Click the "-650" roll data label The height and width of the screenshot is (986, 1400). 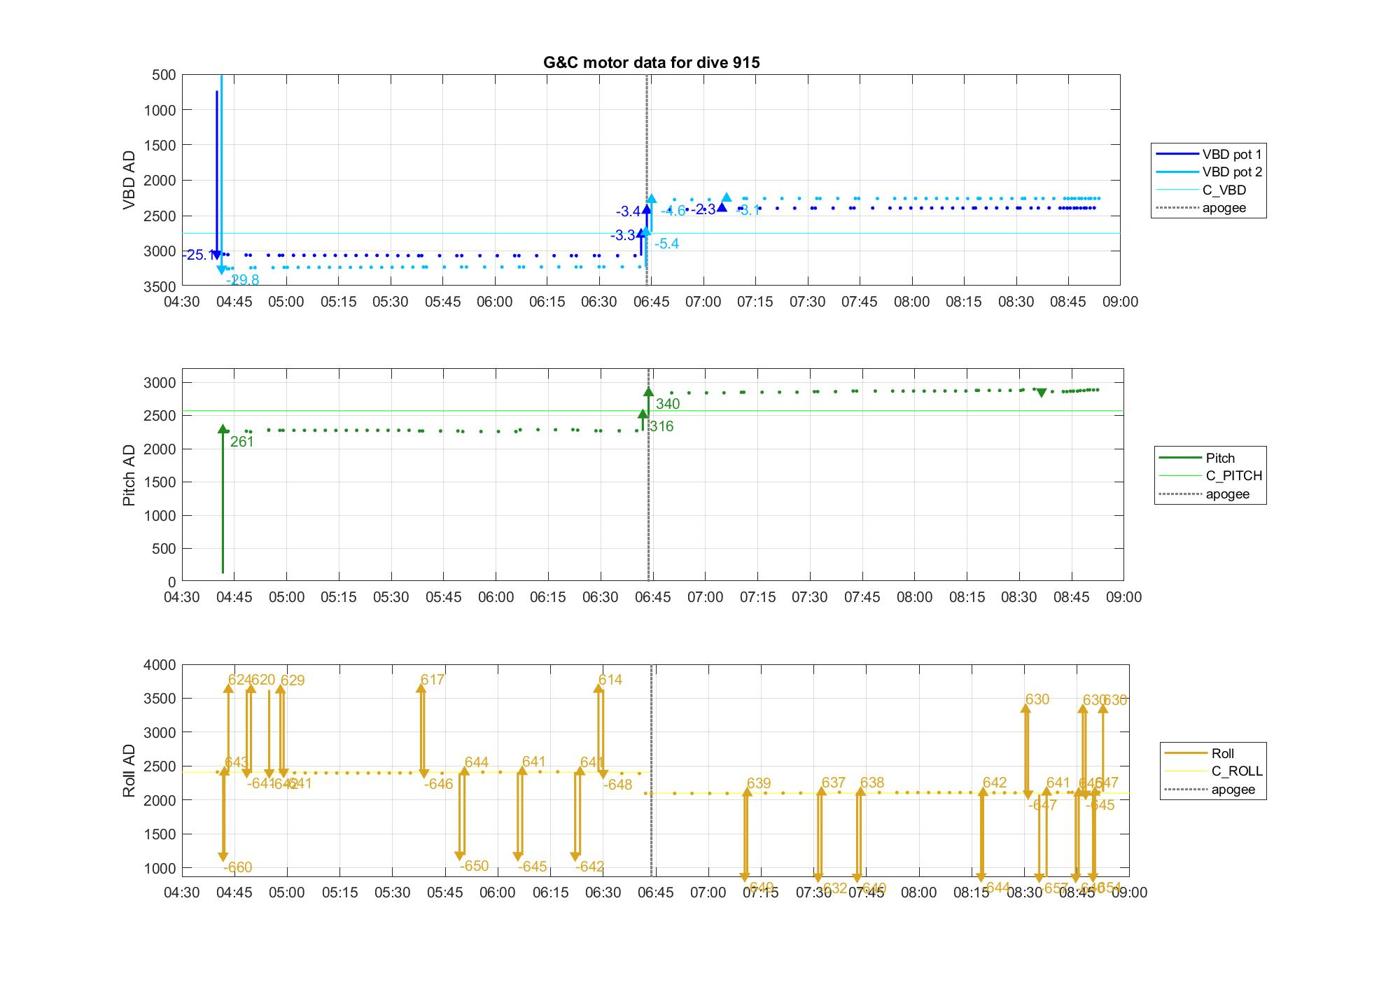475,866
